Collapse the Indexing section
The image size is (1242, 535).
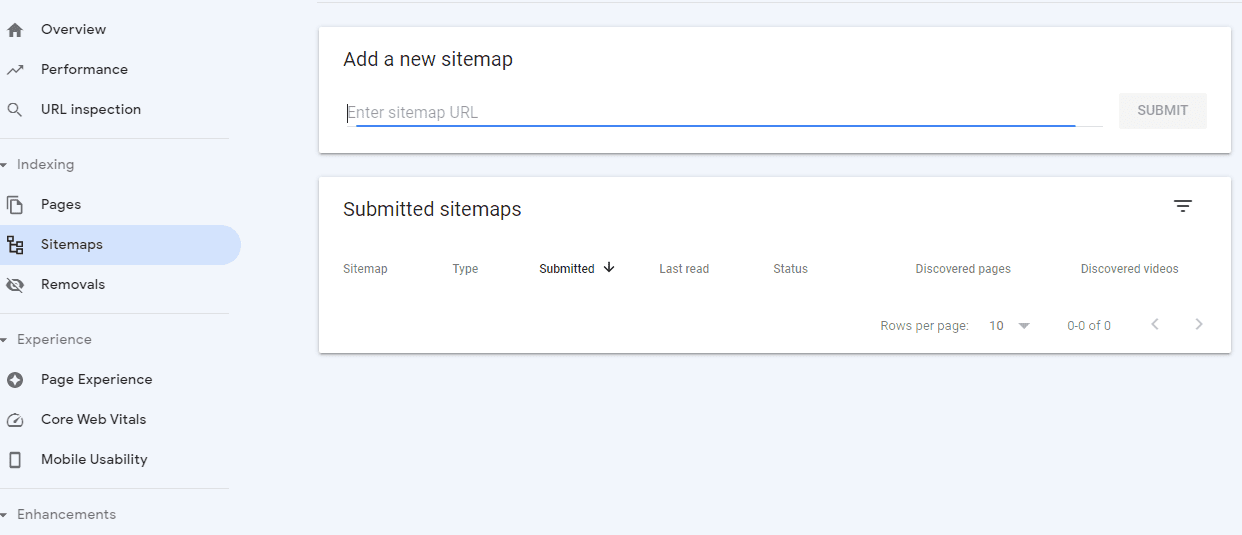(x=4, y=165)
